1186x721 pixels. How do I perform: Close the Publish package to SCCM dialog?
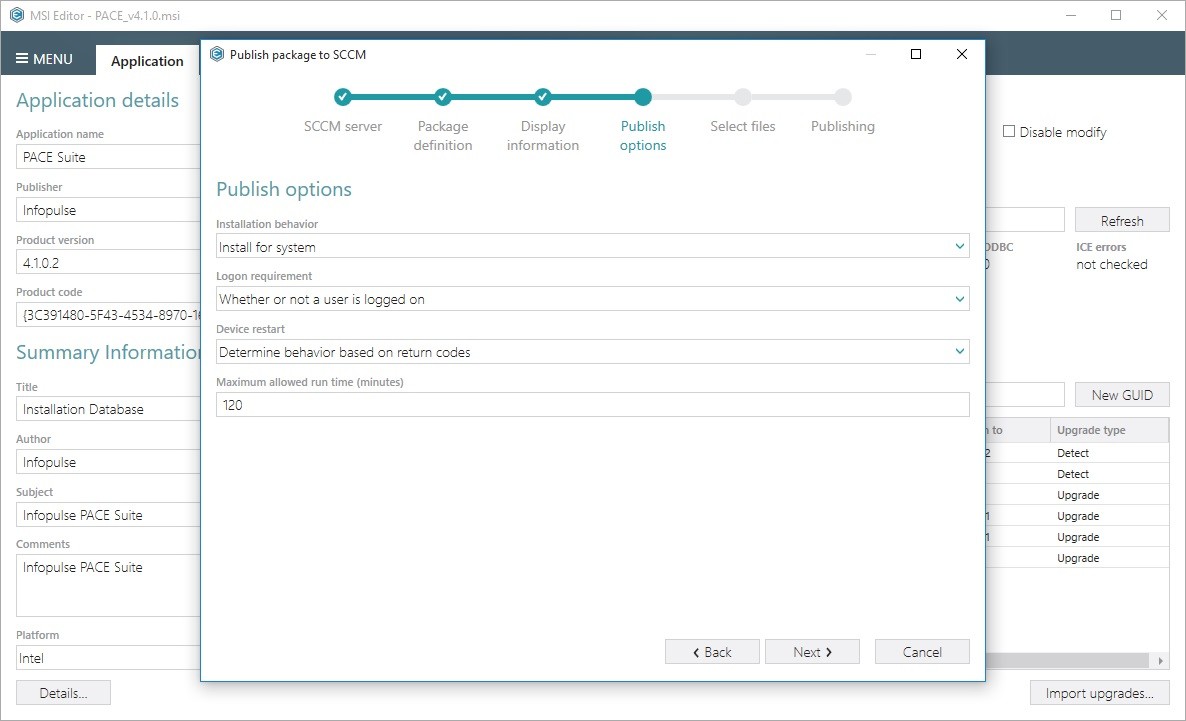(962, 54)
